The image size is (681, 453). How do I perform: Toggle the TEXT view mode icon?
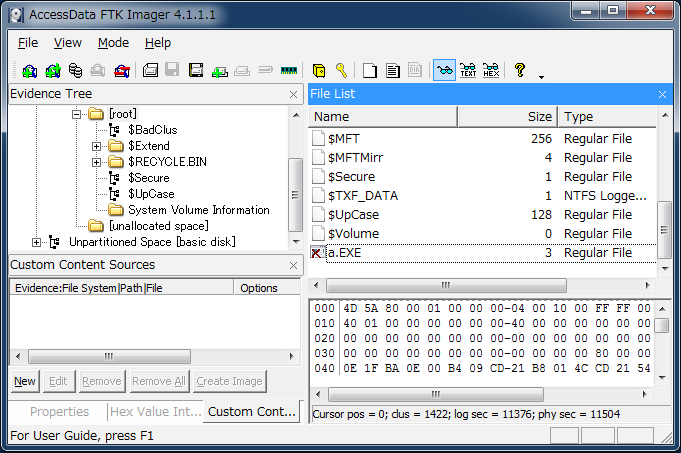468,70
